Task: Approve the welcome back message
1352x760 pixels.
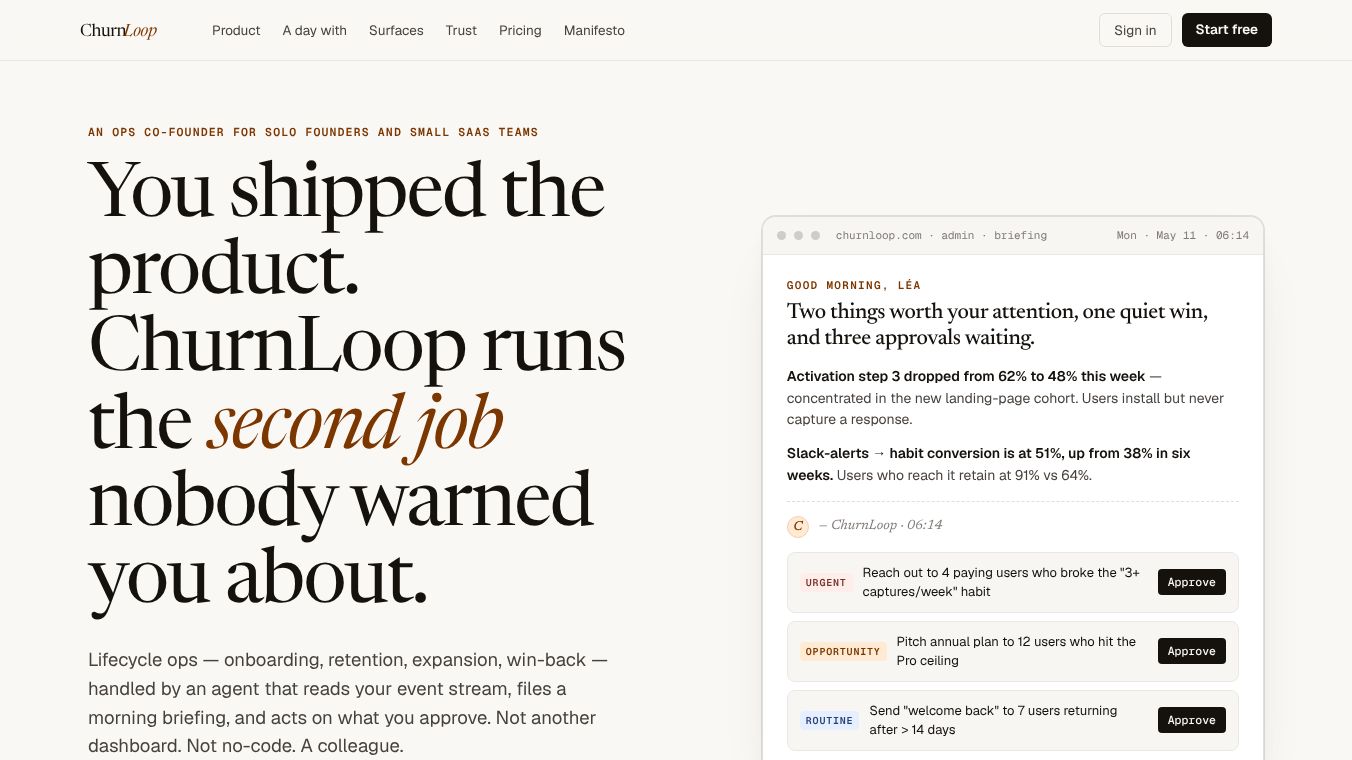Action: [x=1192, y=721]
